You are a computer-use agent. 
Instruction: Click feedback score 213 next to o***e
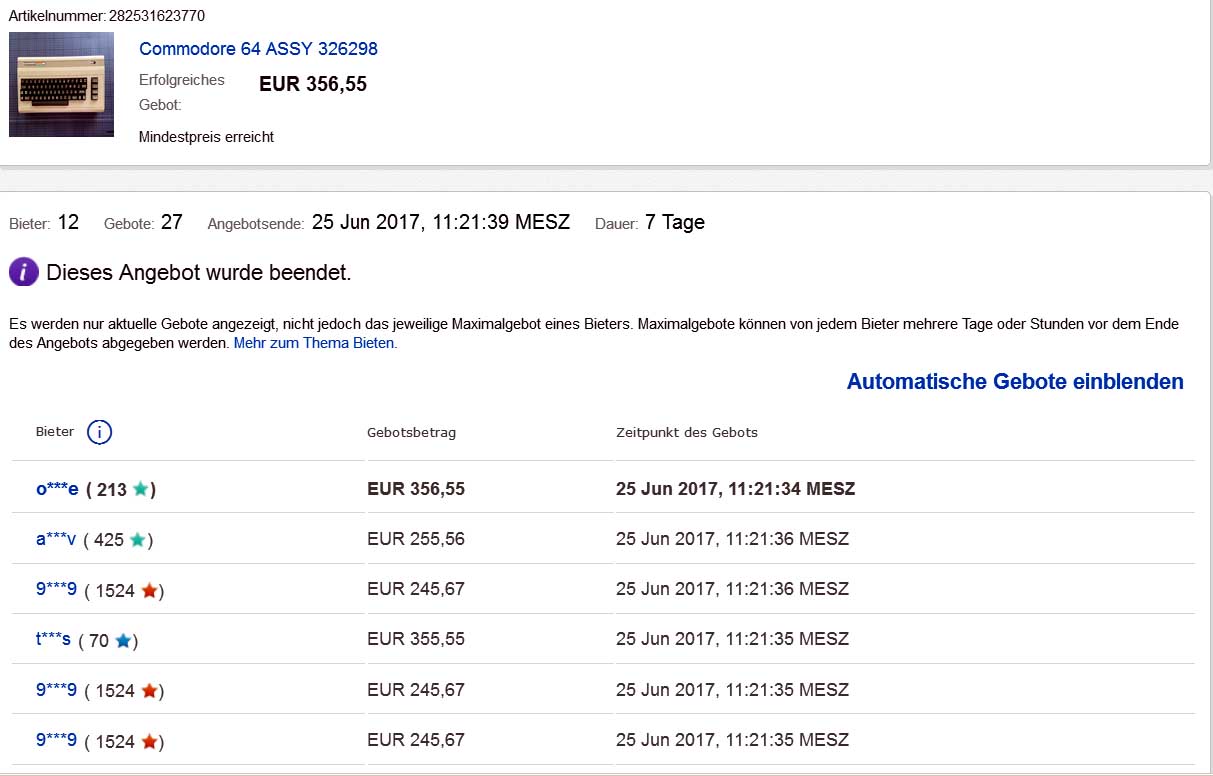tap(112, 490)
